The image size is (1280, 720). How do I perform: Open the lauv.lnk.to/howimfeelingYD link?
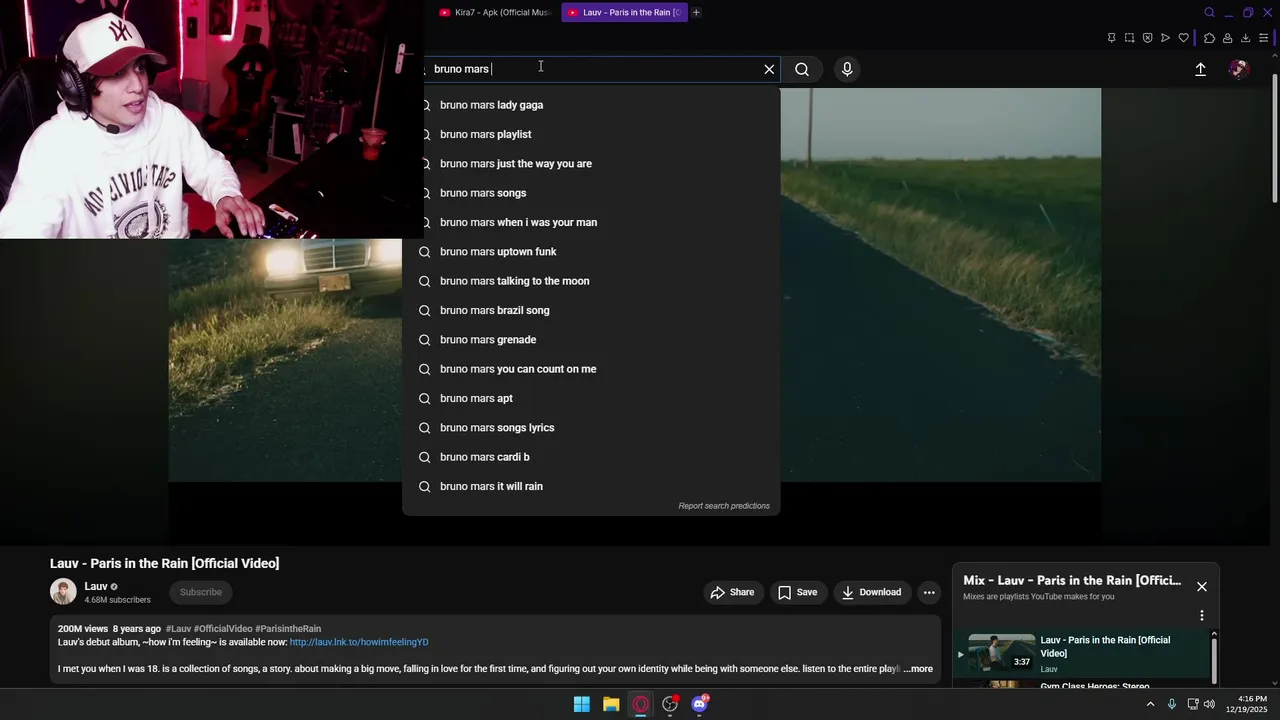coord(359,642)
